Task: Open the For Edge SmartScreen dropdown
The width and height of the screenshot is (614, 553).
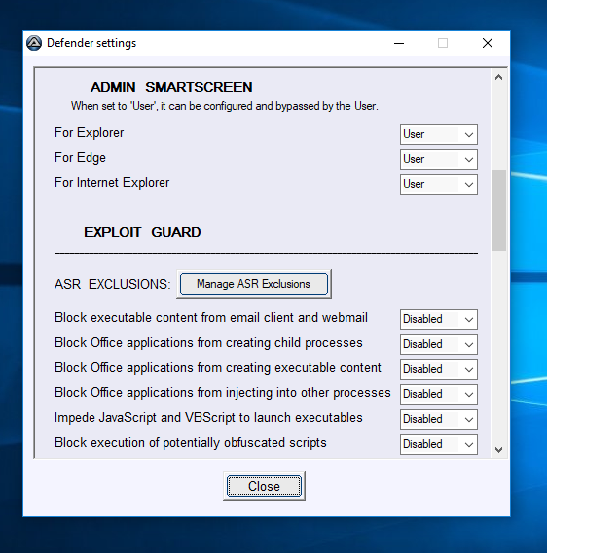Action: (x=439, y=159)
